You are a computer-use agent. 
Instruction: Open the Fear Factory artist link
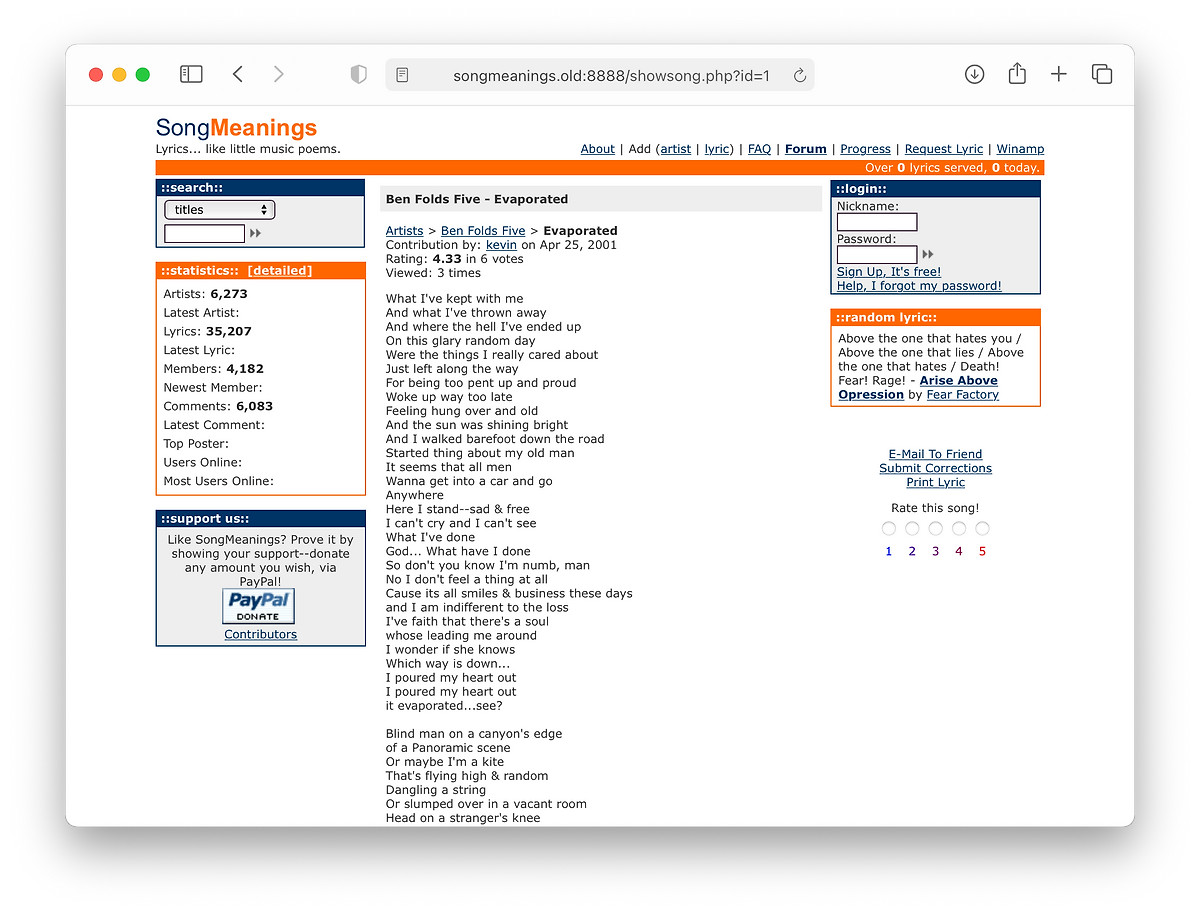(x=963, y=395)
